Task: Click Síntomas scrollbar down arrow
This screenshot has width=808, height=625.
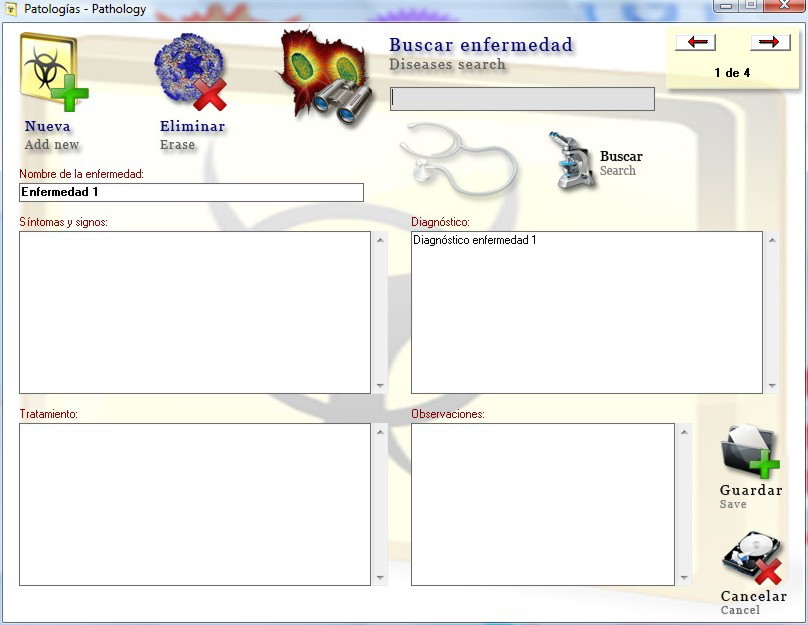Action: tap(380, 385)
